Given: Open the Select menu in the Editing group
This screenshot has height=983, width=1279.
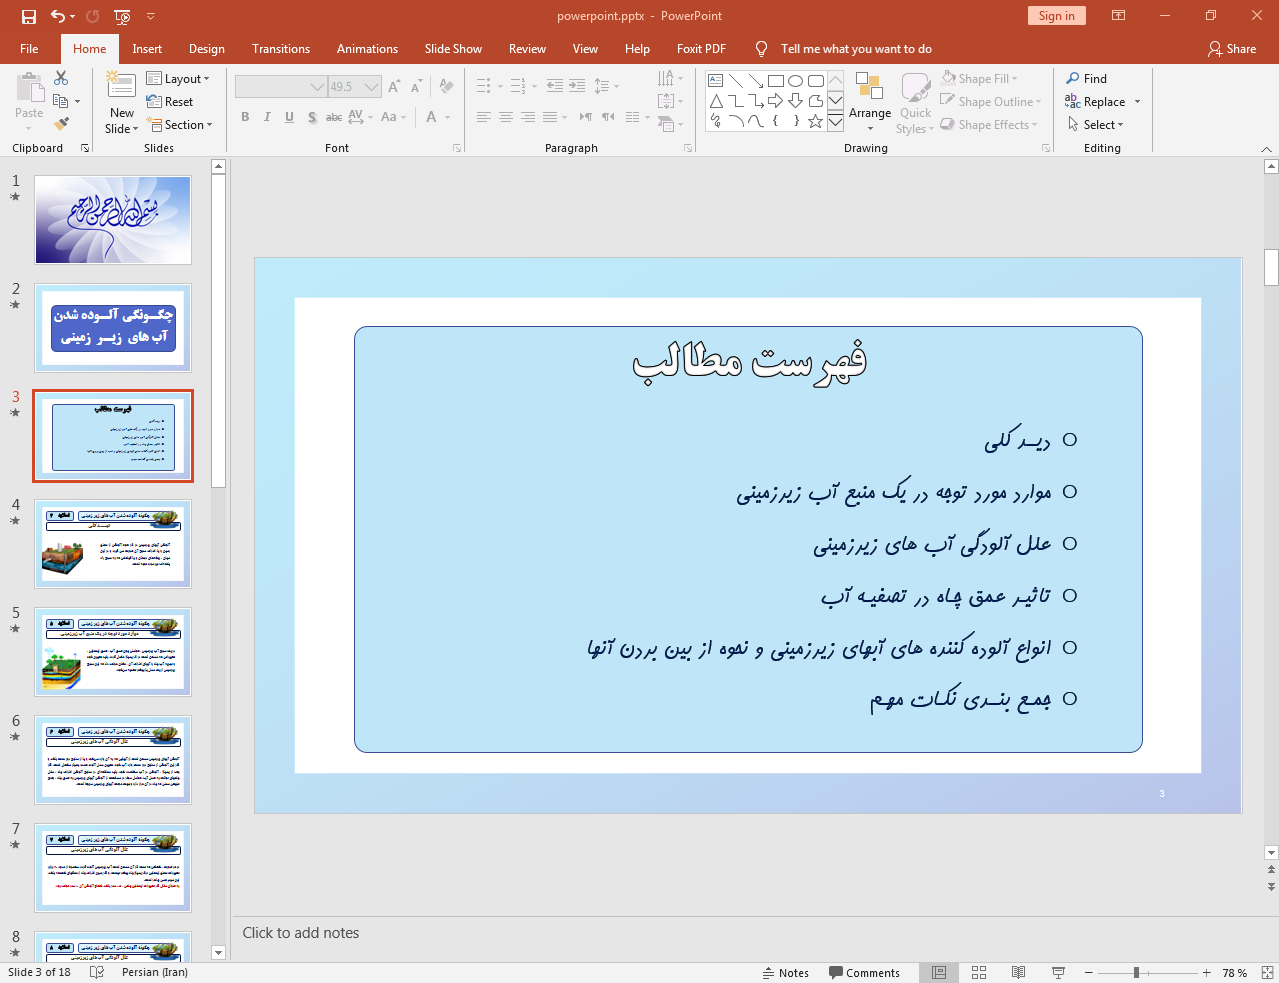Looking at the screenshot, I should click(x=1095, y=124).
